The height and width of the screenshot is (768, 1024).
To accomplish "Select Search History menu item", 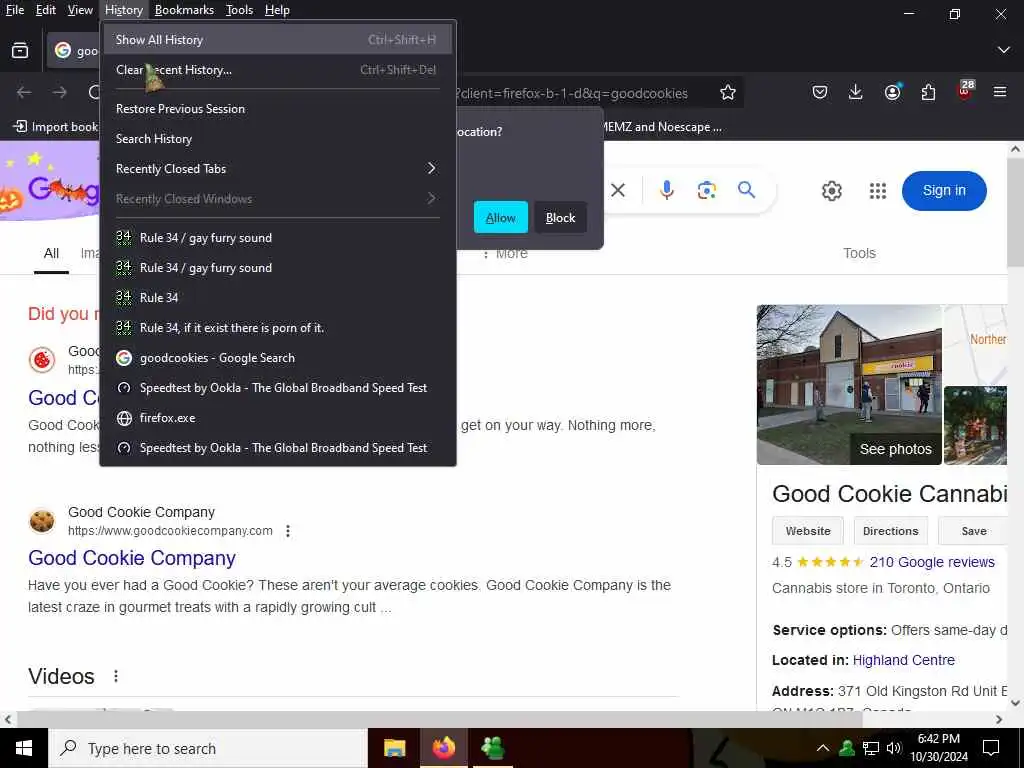I will 278,139.
